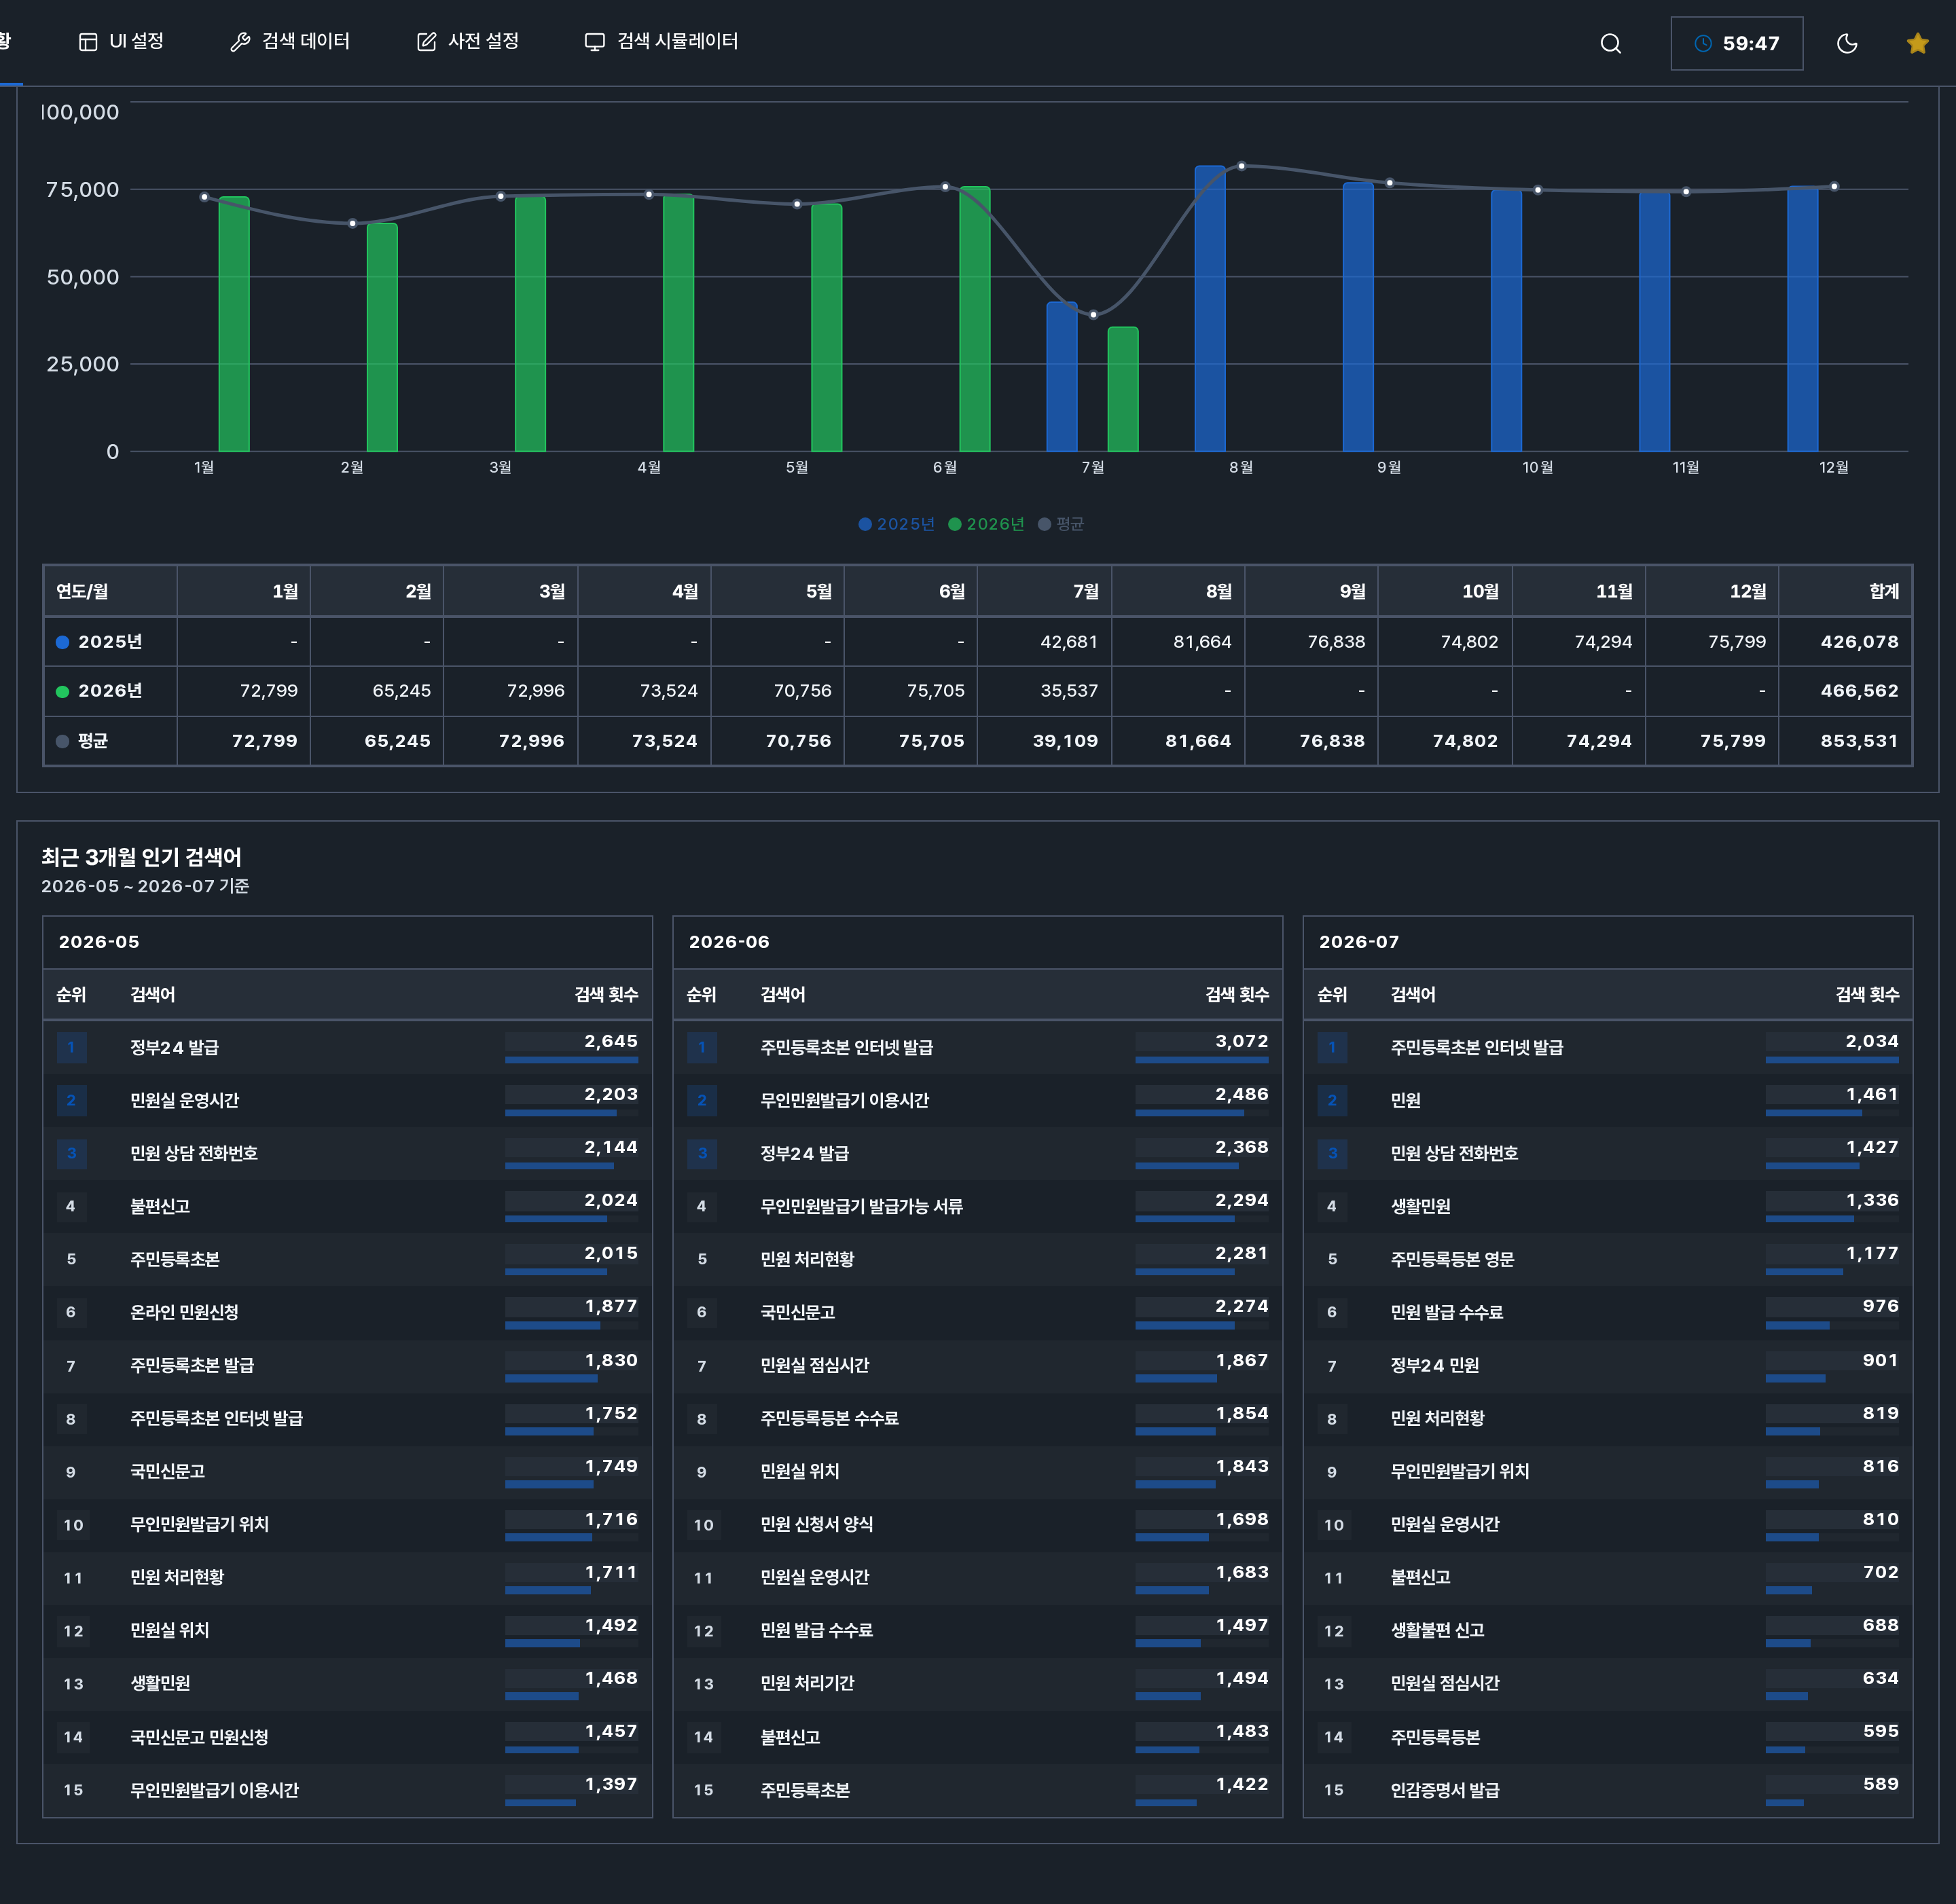1956x1904 pixels.
Task: Click the session timer clock icon
Action: (x=1703, y=43)
